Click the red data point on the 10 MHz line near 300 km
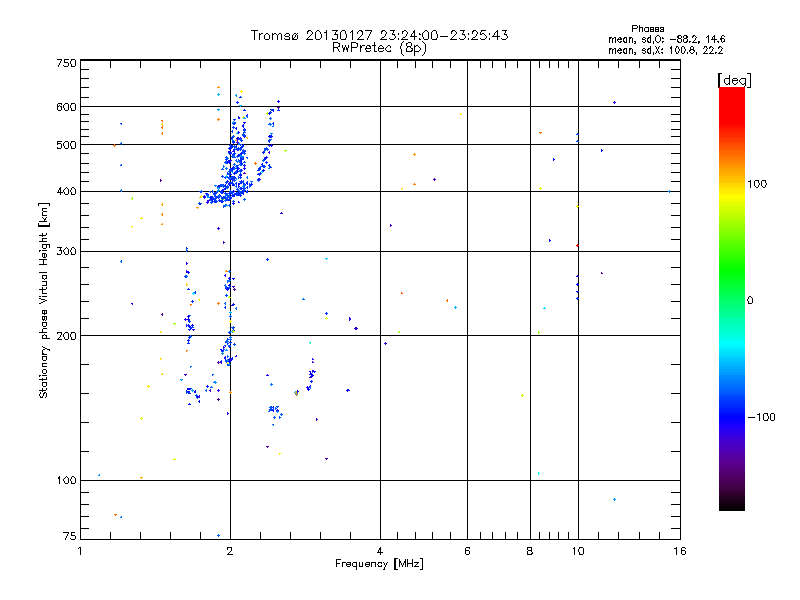Screen dimensions: 800x600 point(577,246)
